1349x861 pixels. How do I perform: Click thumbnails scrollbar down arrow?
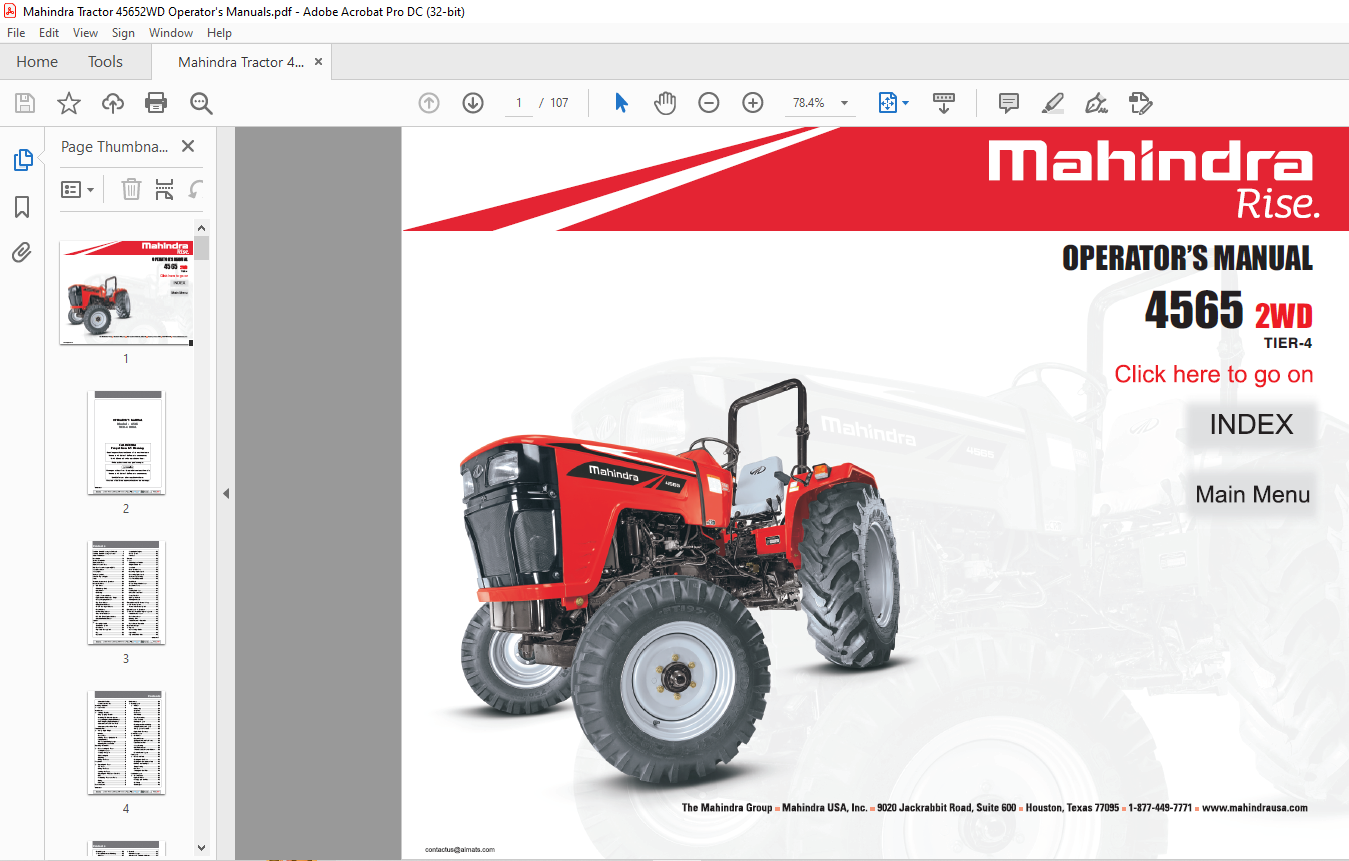pyautogui.click(x=202, y=848)
